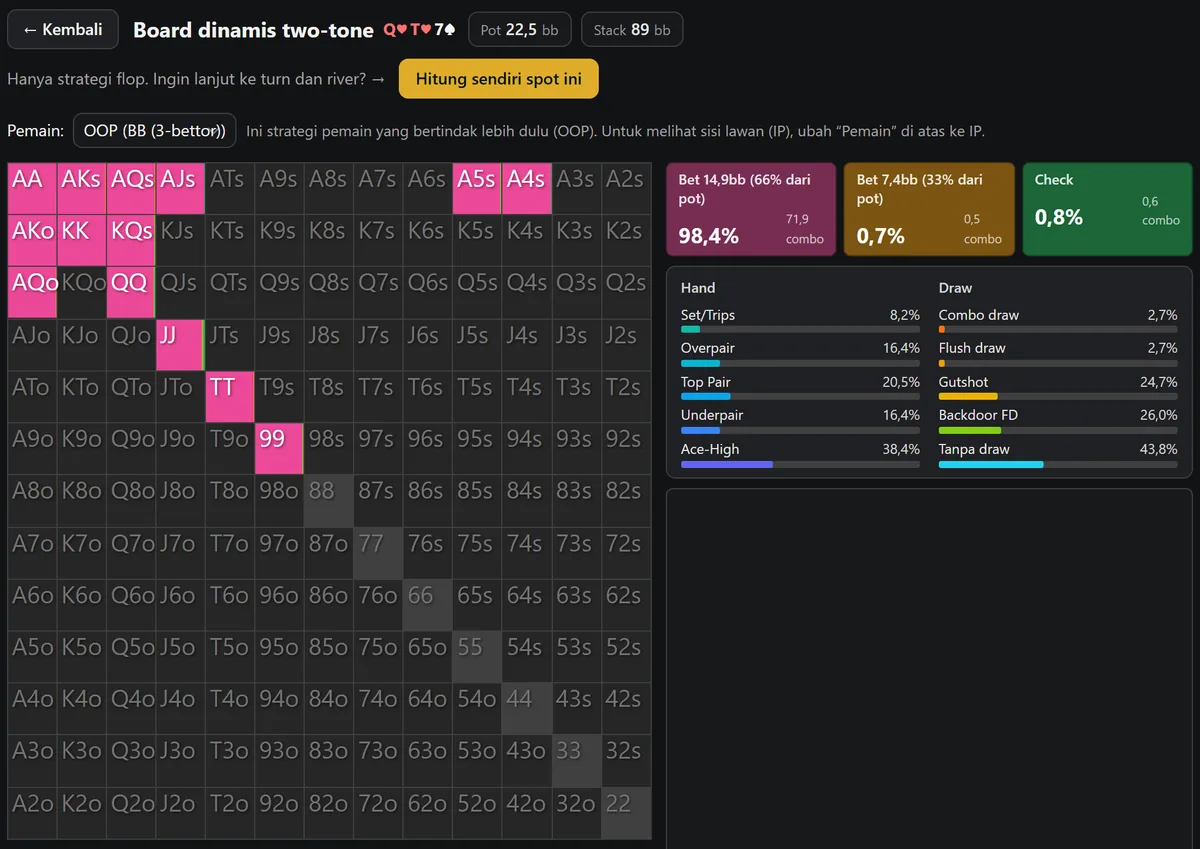This screenshot has width=1200, height=849.
Task: Select the Check 0,8% action card
Action: coord(1107,210)
